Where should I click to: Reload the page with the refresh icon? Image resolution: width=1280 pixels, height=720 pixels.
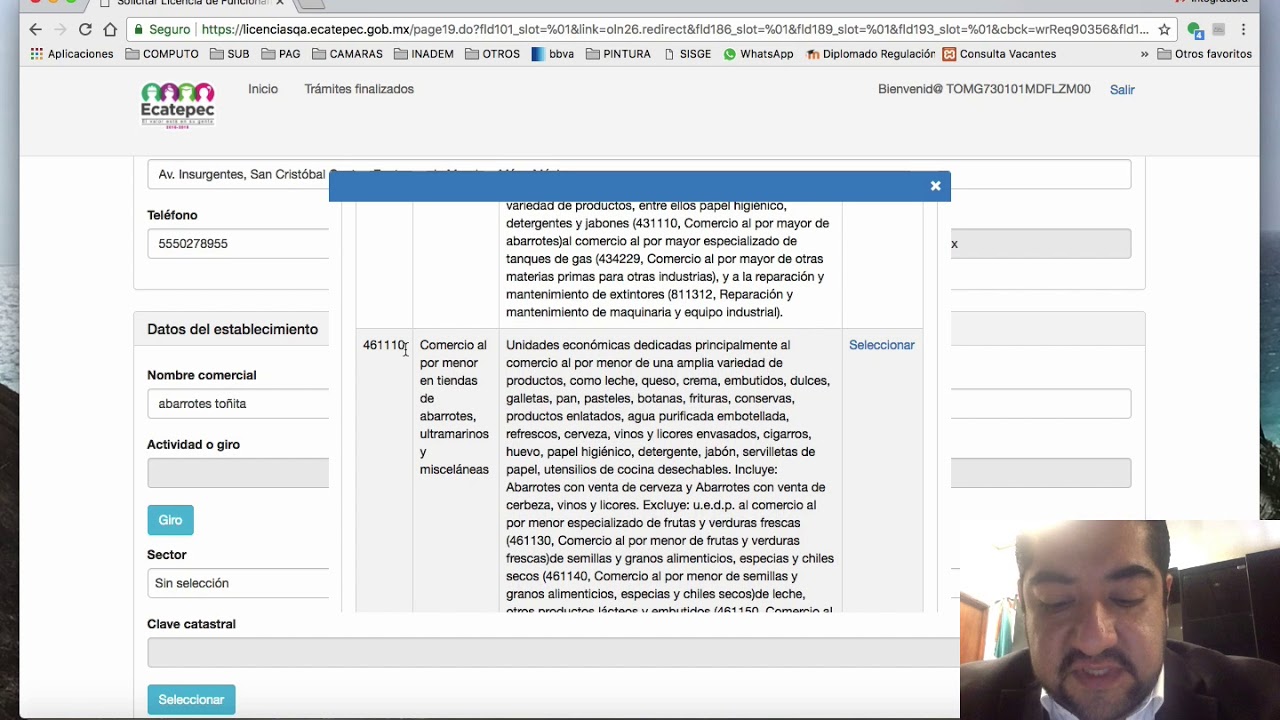[x=85, y=29]
